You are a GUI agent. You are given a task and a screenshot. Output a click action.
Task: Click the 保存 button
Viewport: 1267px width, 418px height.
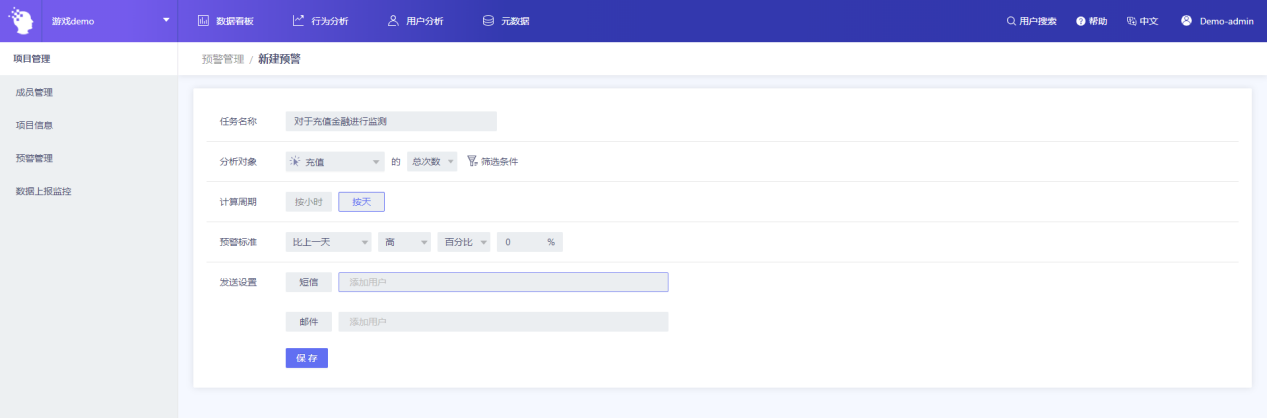[306, 358]
